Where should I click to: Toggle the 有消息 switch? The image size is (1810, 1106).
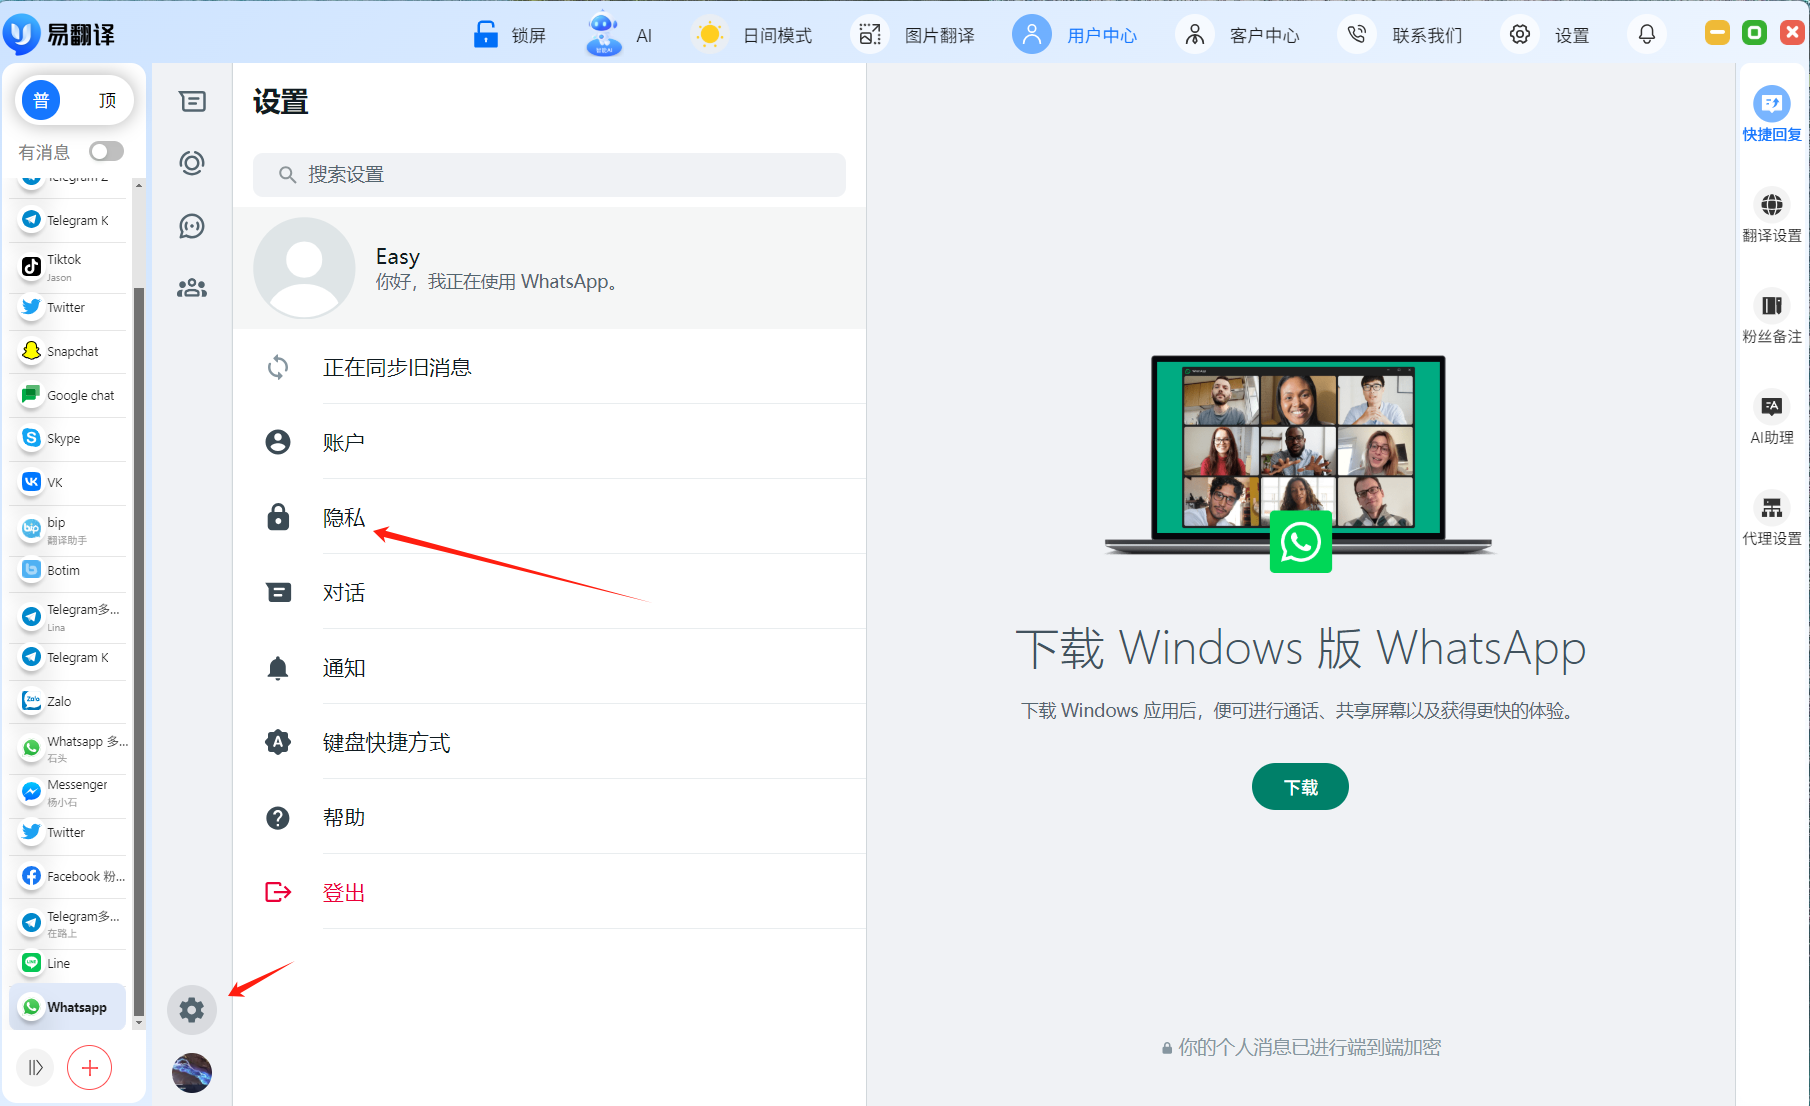coord(106,151)
